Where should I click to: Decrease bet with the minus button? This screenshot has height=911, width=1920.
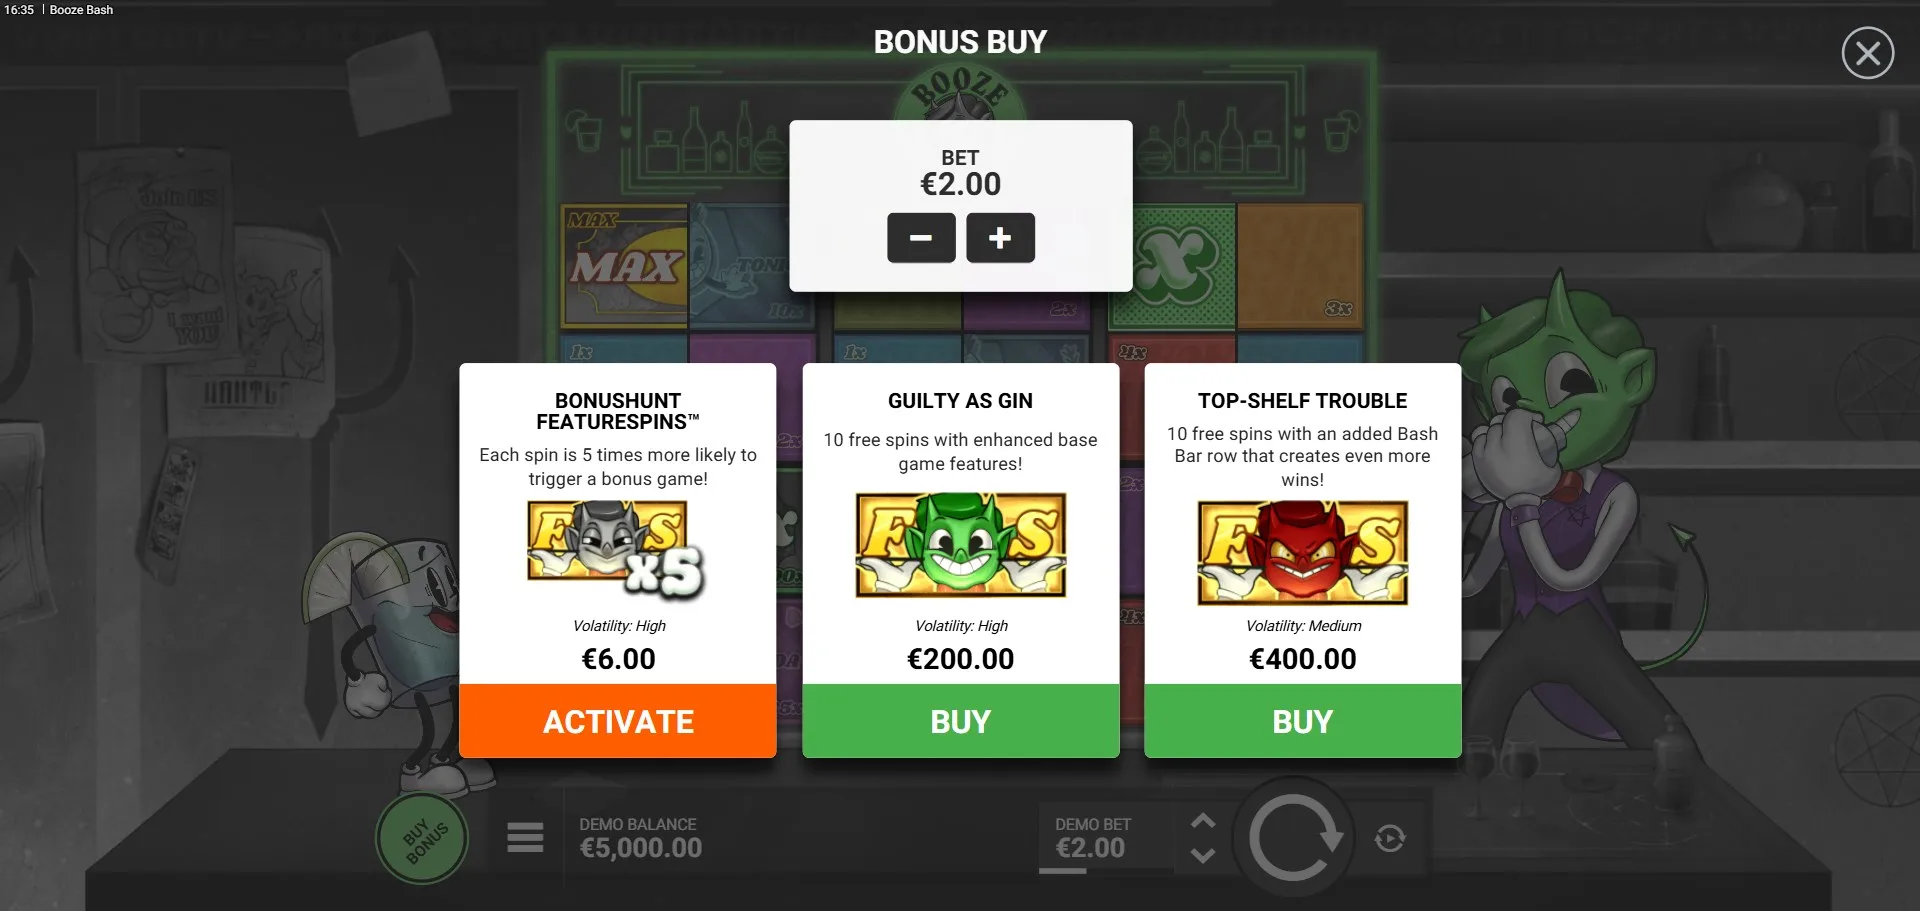pyautogui.click(x=921, y=238)
